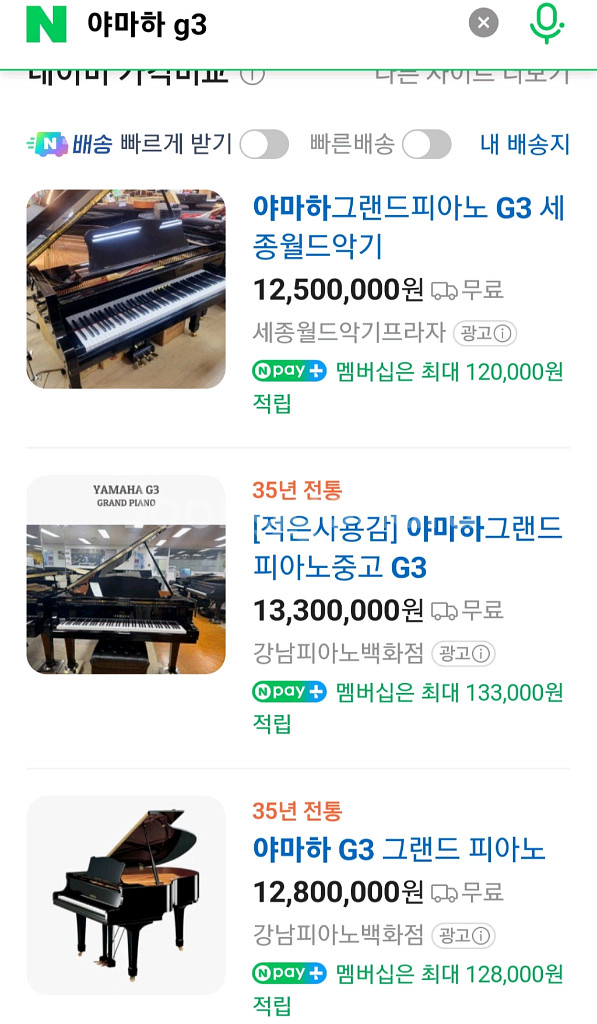Click the 야마하 g3 search input field
The image size is (597, 1024).
pos(250,24)
